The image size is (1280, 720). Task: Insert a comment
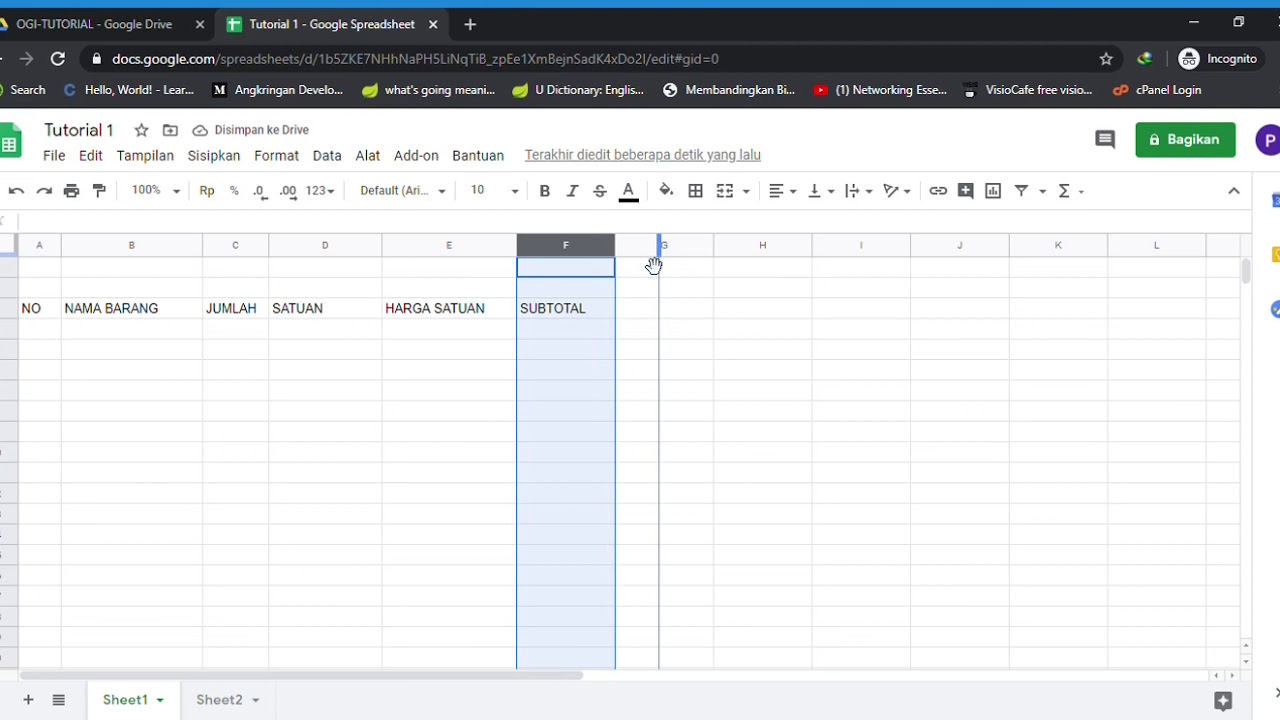[x=965, y=191]
